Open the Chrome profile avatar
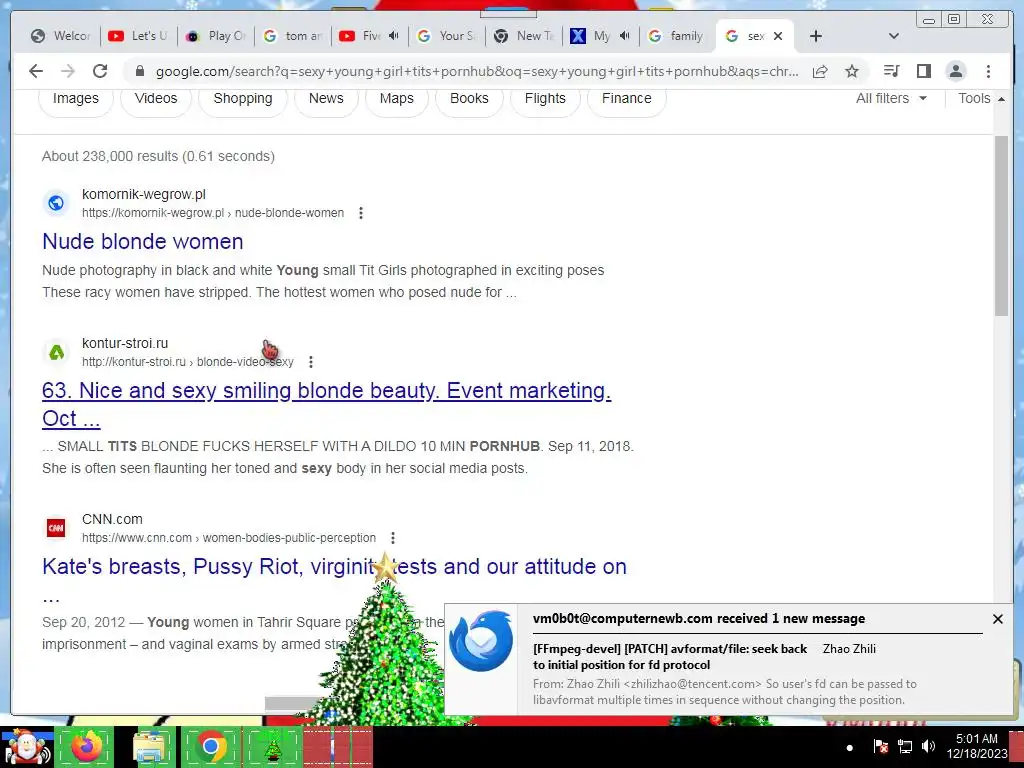This screenshot has width=1024, height=768. coord(955,71)
